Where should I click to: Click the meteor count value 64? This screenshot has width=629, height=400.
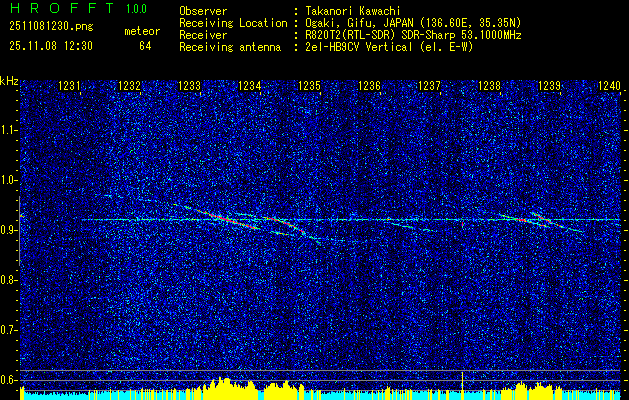145,46
